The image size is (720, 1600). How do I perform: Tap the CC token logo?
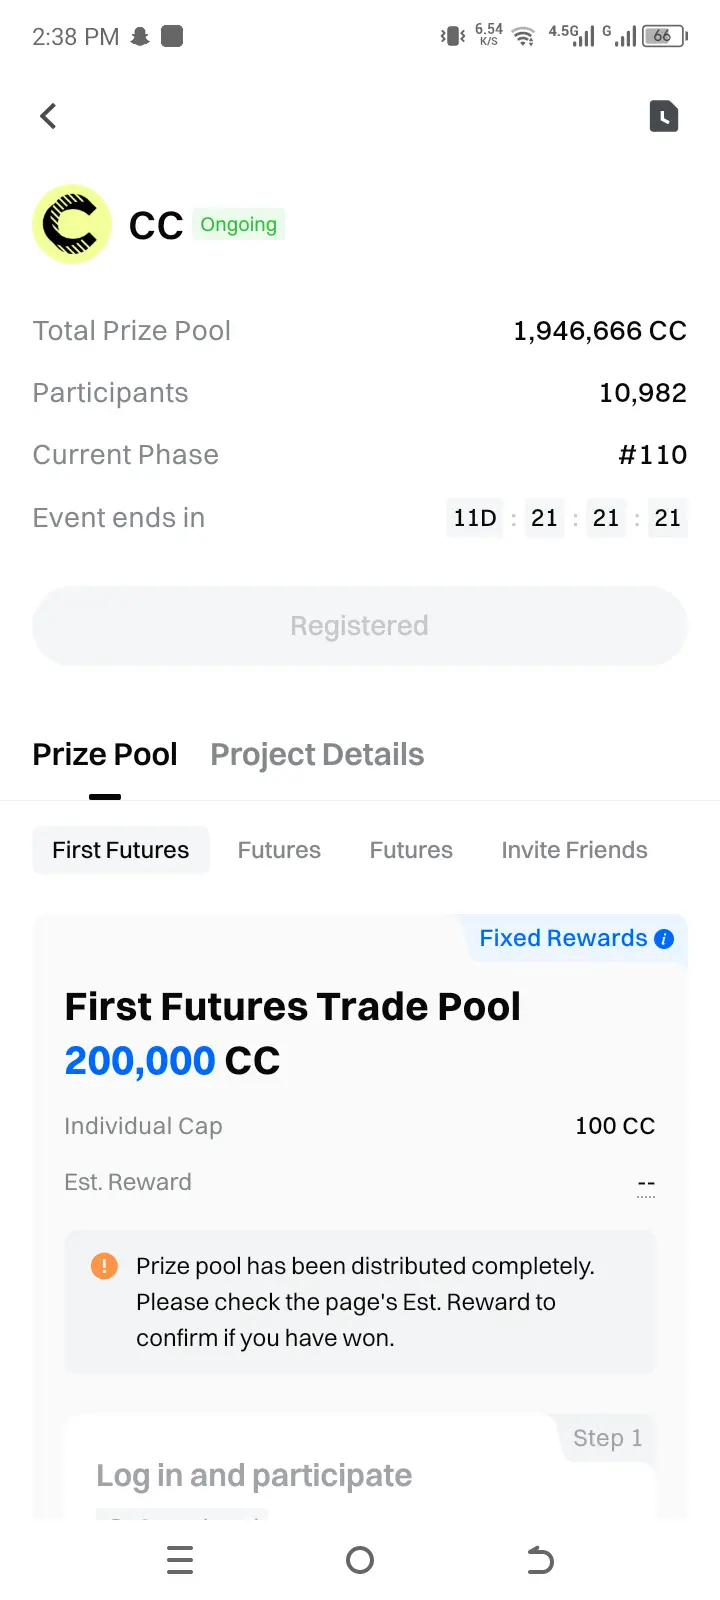72,224
